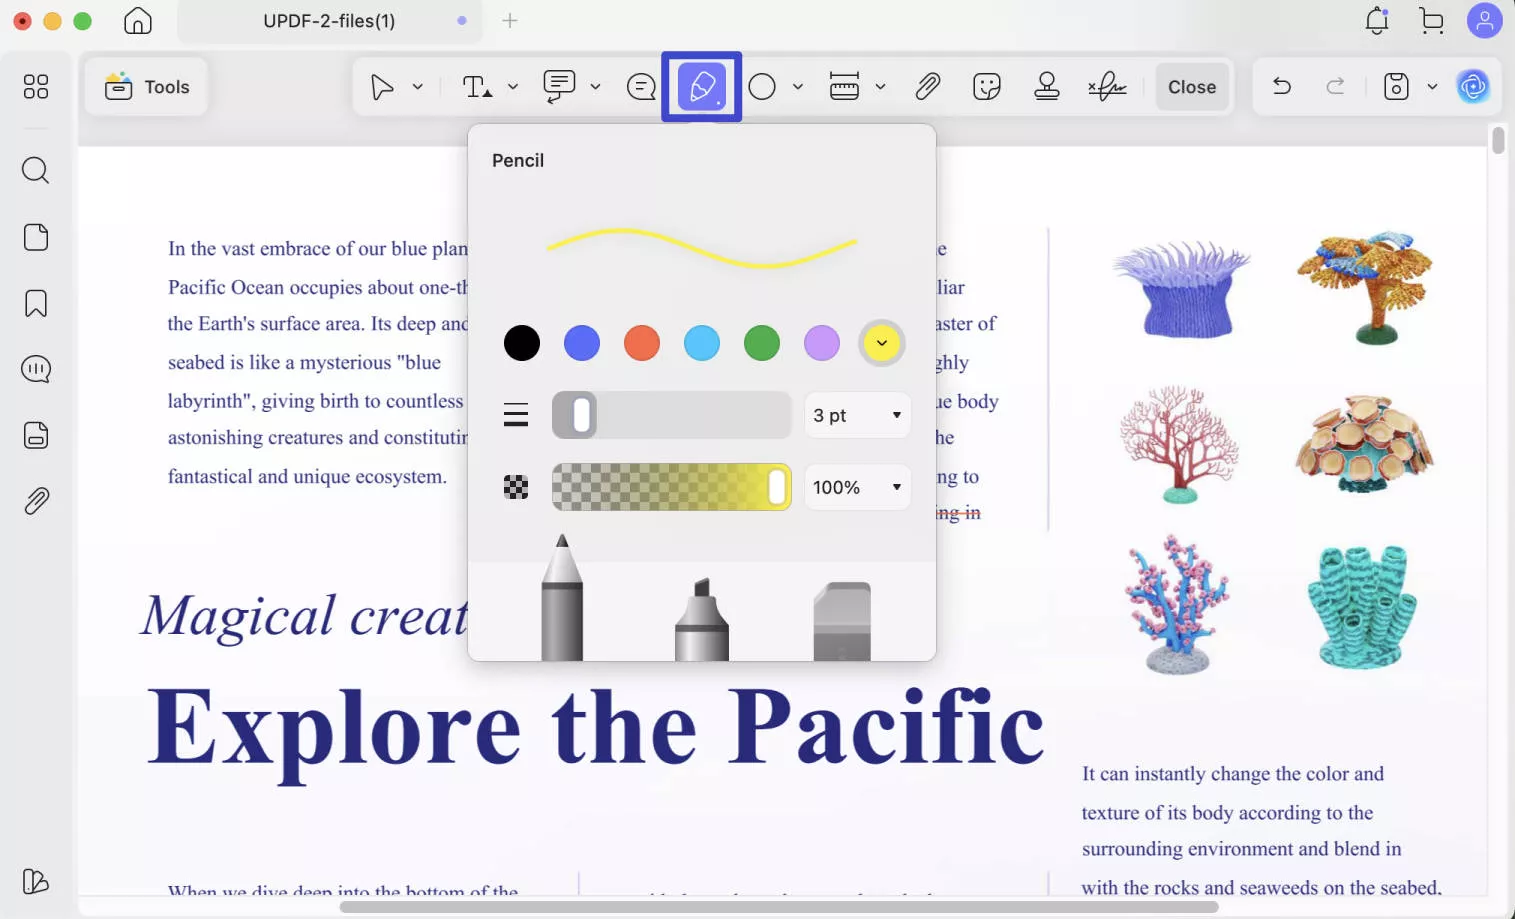Open the pages panel in sidebar

point(36,237)
